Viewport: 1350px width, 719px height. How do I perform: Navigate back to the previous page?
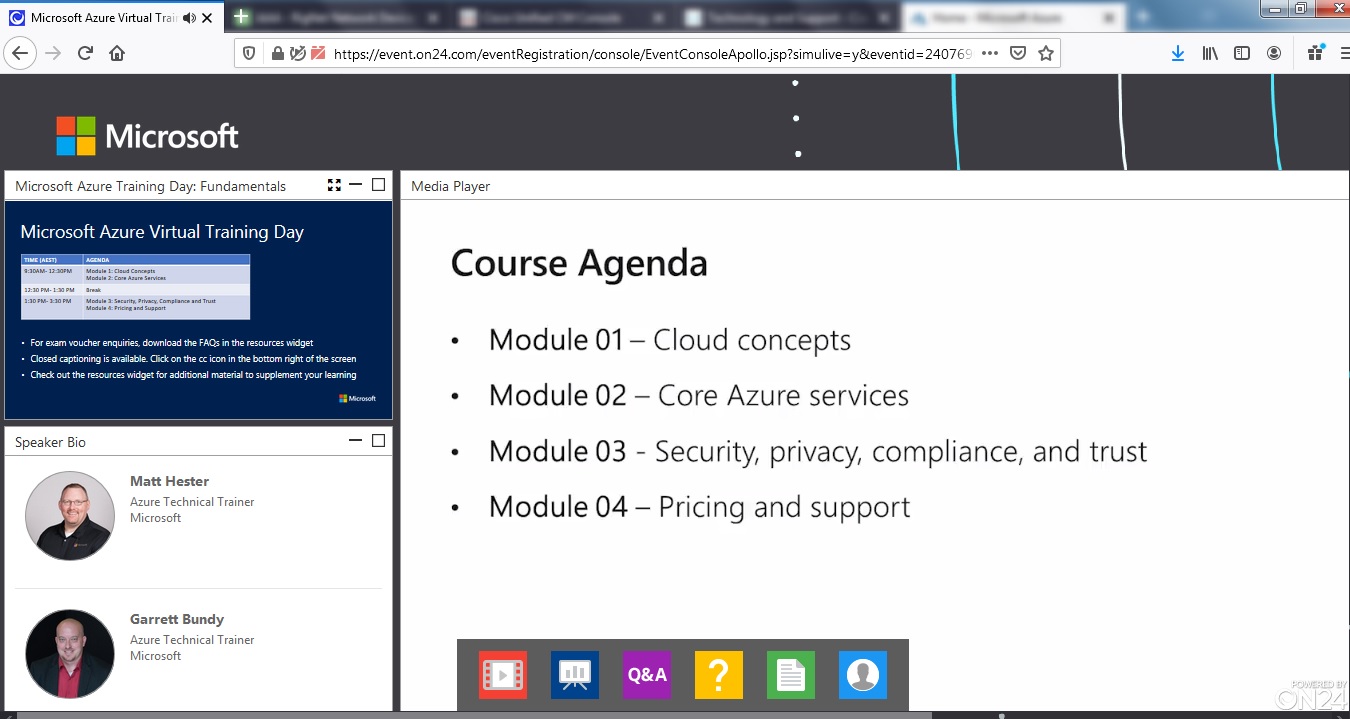click(x=20, y=52)
